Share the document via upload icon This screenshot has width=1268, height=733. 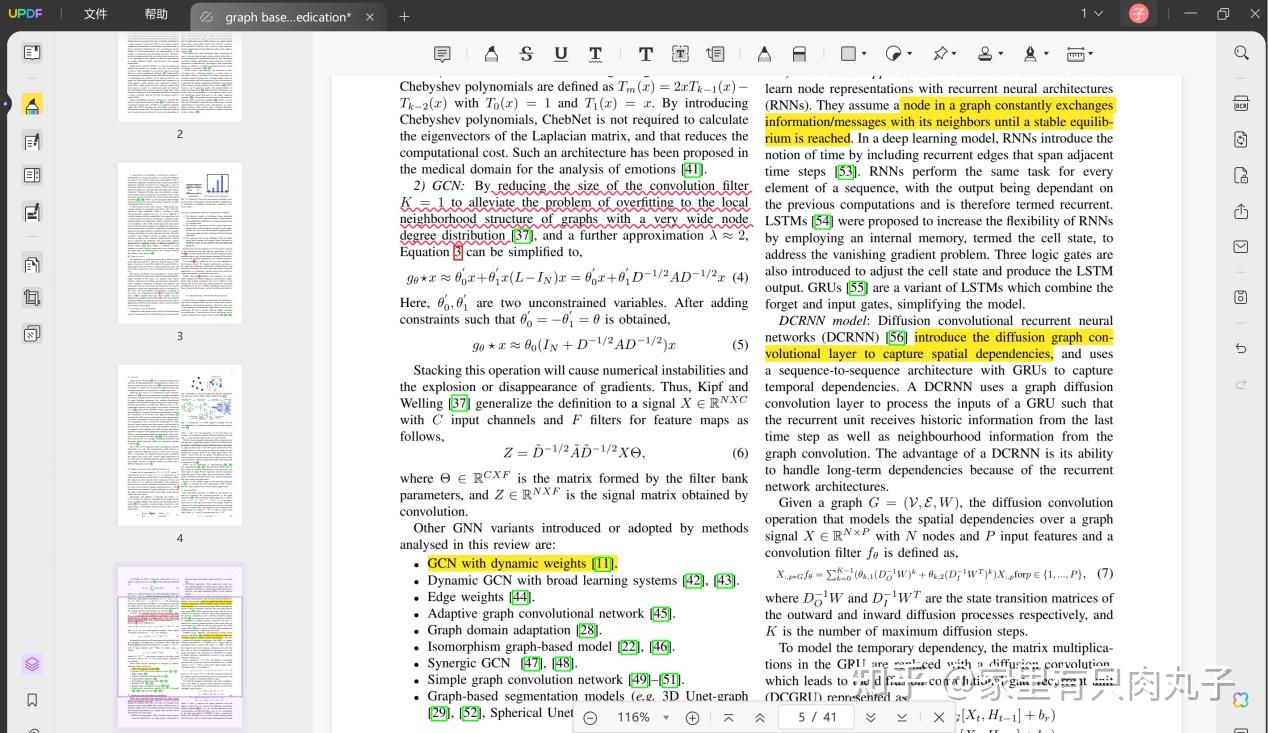tap(1241, 211)
